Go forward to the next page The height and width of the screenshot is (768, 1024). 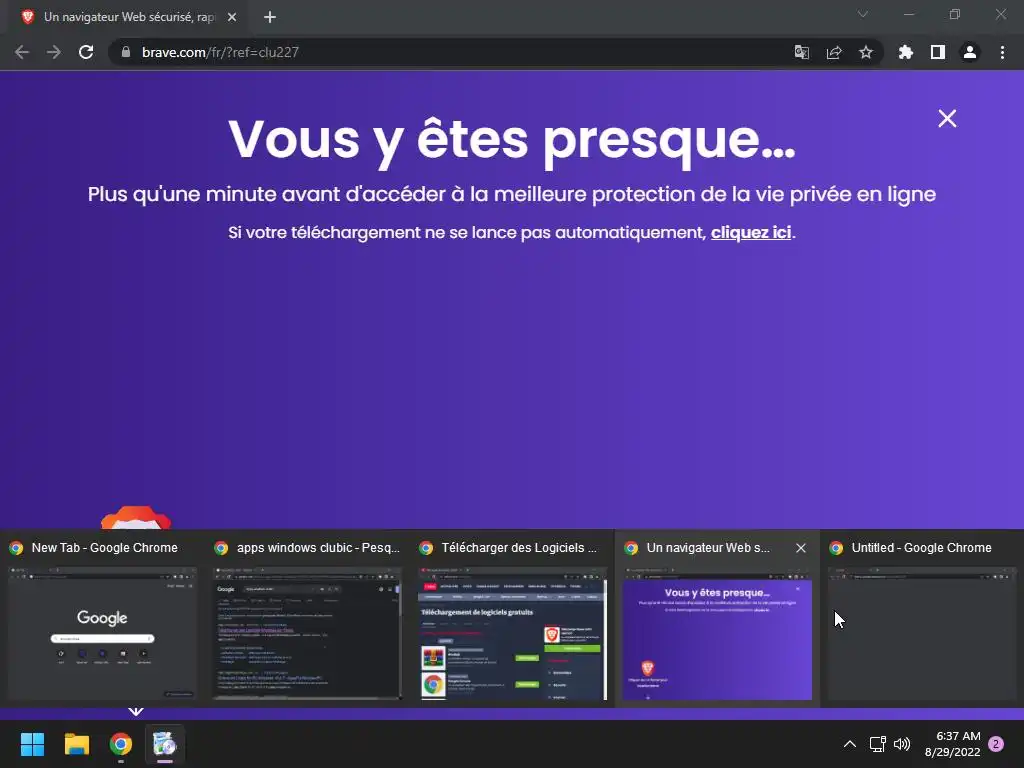(x=54, y=52)
